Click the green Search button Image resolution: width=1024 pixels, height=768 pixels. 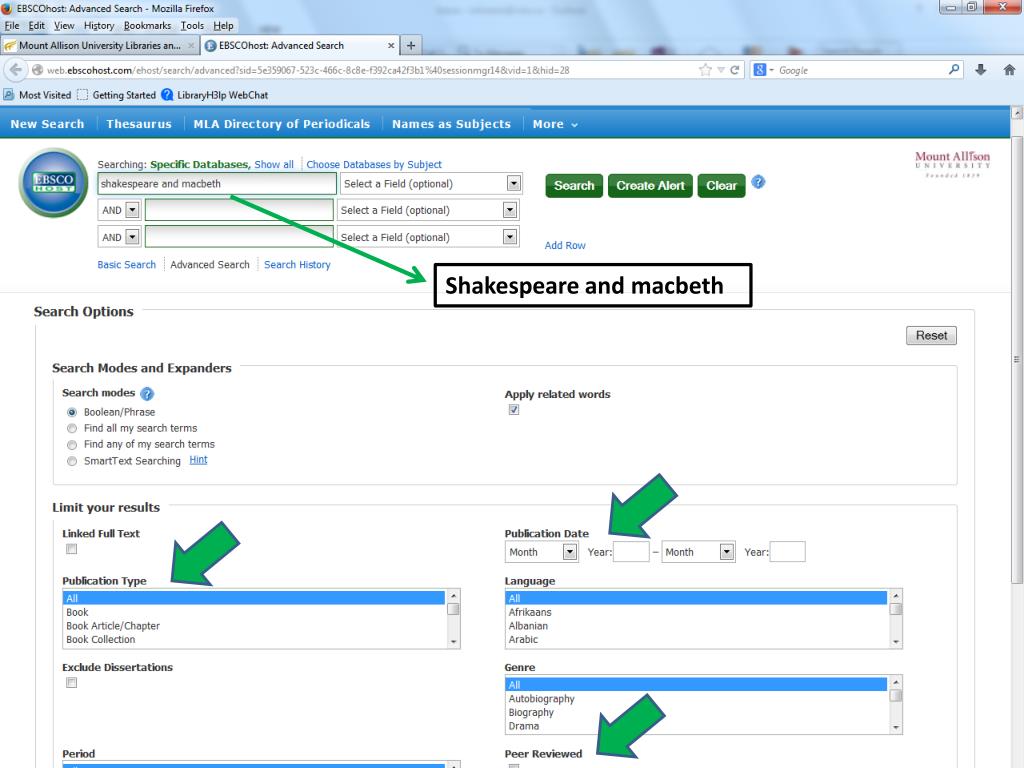[x=574, y=185]
